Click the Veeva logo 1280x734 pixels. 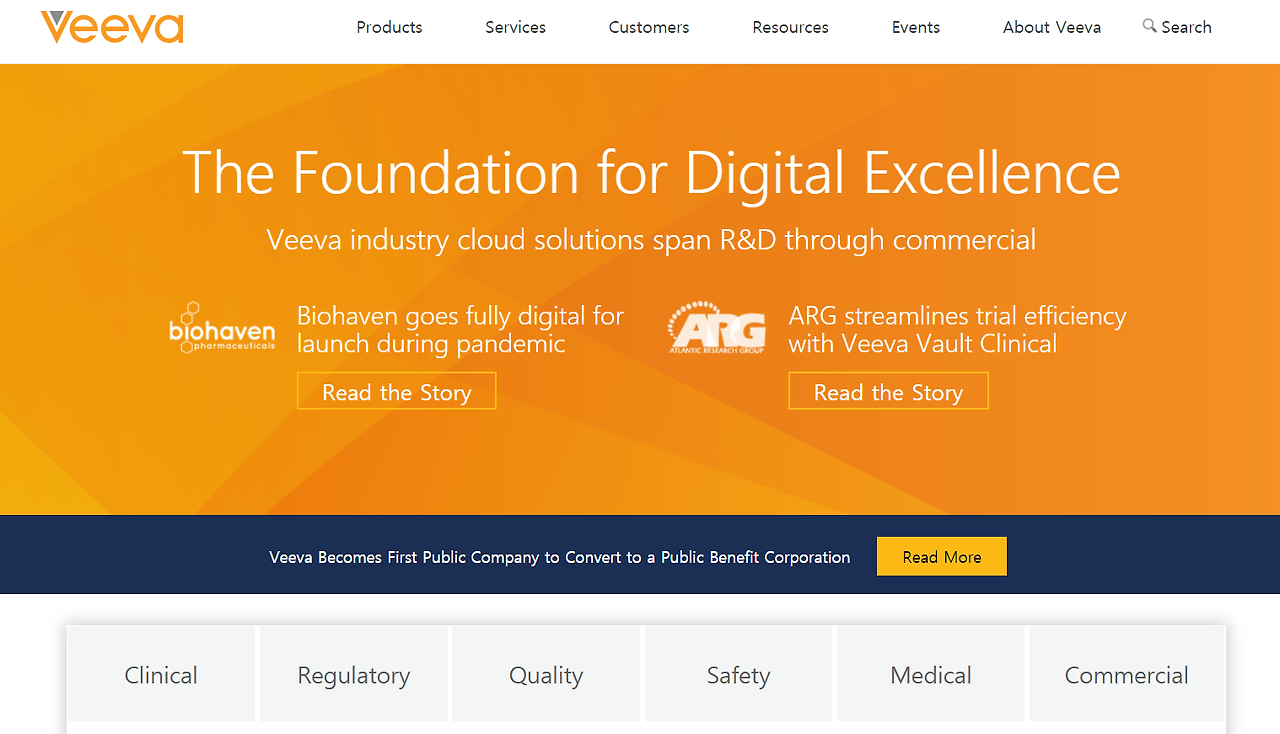coord(112,27)
